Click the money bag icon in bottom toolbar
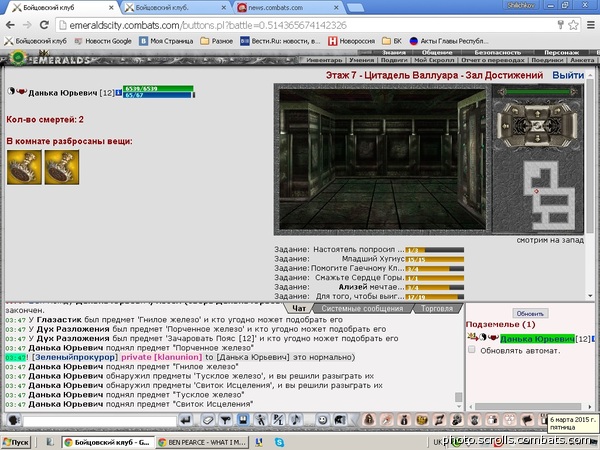The height and width of the screenshot is (450, 600). (404, 420)
